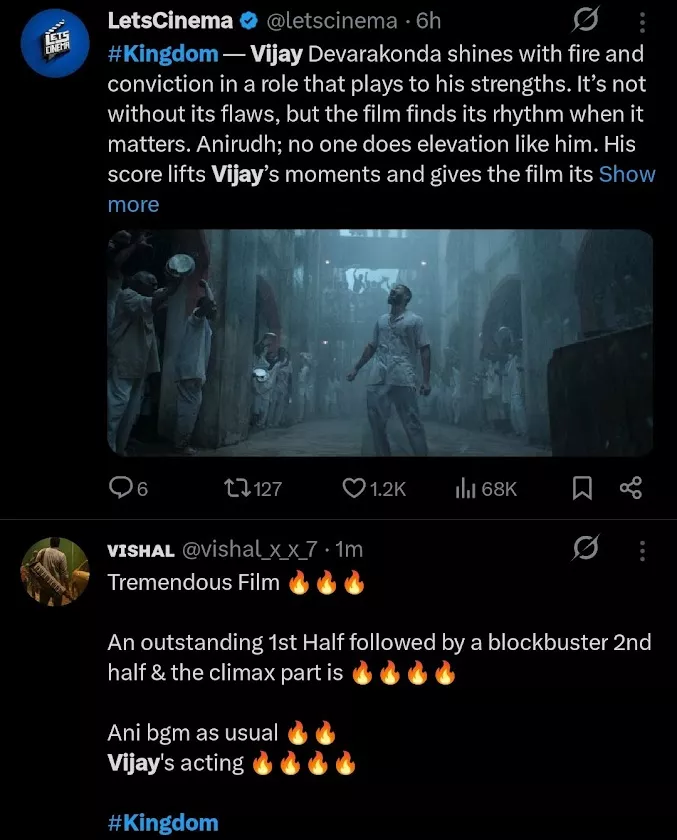The width and height of the screenshot is (677, 840).
Task: Share the LetsCinema post
Action: pos(630,488)
